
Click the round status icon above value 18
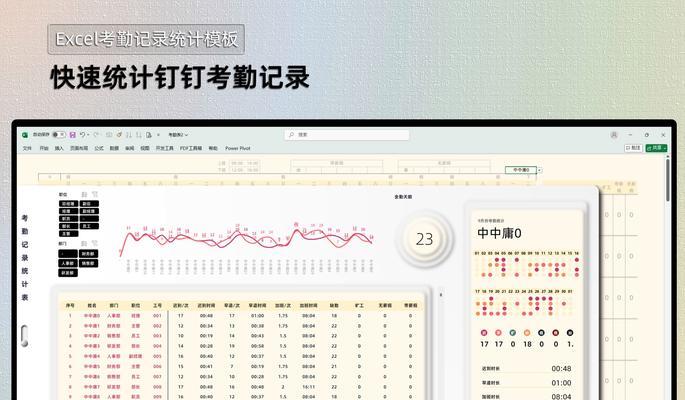tap(527, 333)
